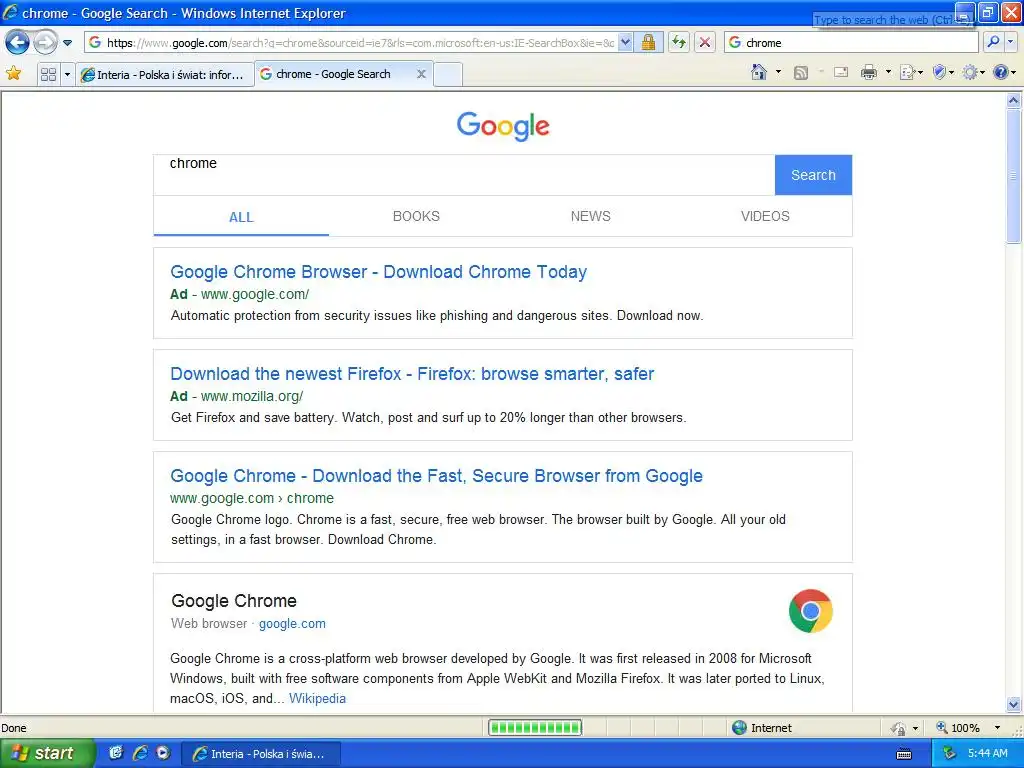Screen dimensions: 1024x768
Task: Switch to the Interia - Polska i świat tab
Action: 165,75
